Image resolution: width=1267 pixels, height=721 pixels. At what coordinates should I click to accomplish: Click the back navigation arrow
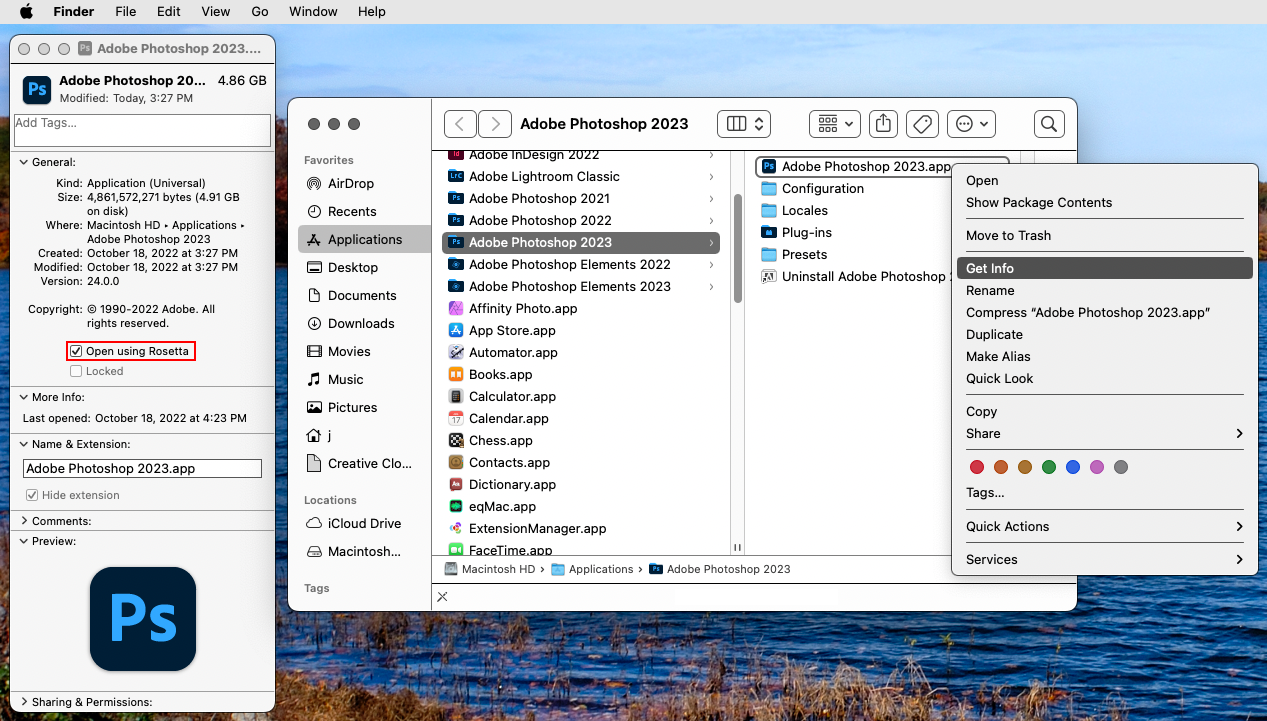[x=459, y=123]
